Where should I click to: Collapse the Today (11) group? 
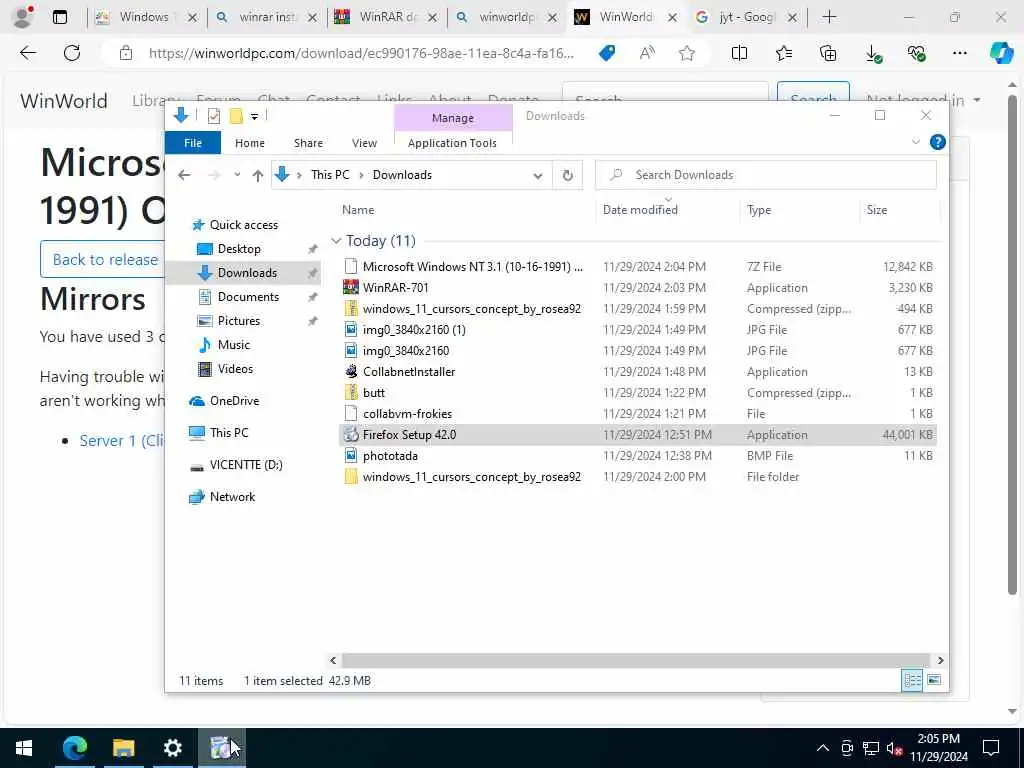(x=336, y=241)
